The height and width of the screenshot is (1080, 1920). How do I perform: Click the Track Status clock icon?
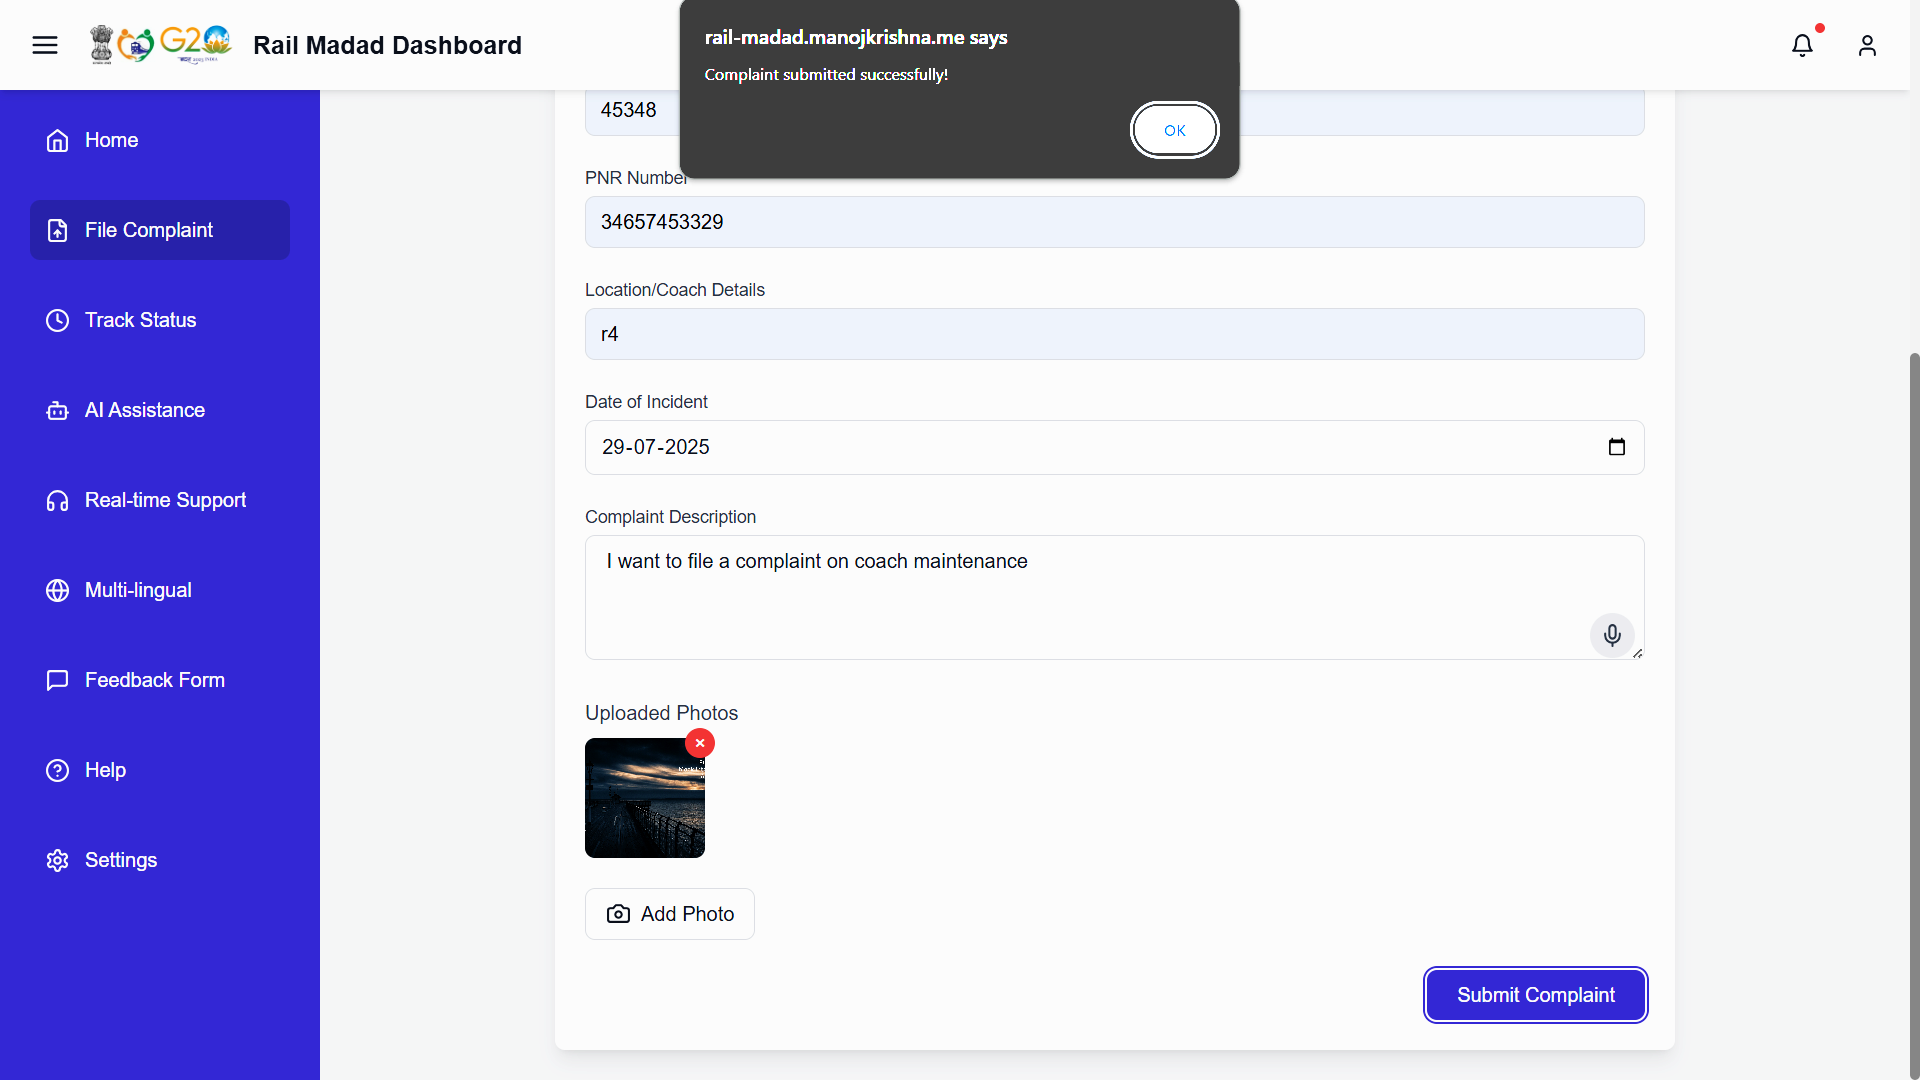tap(57, 320)
